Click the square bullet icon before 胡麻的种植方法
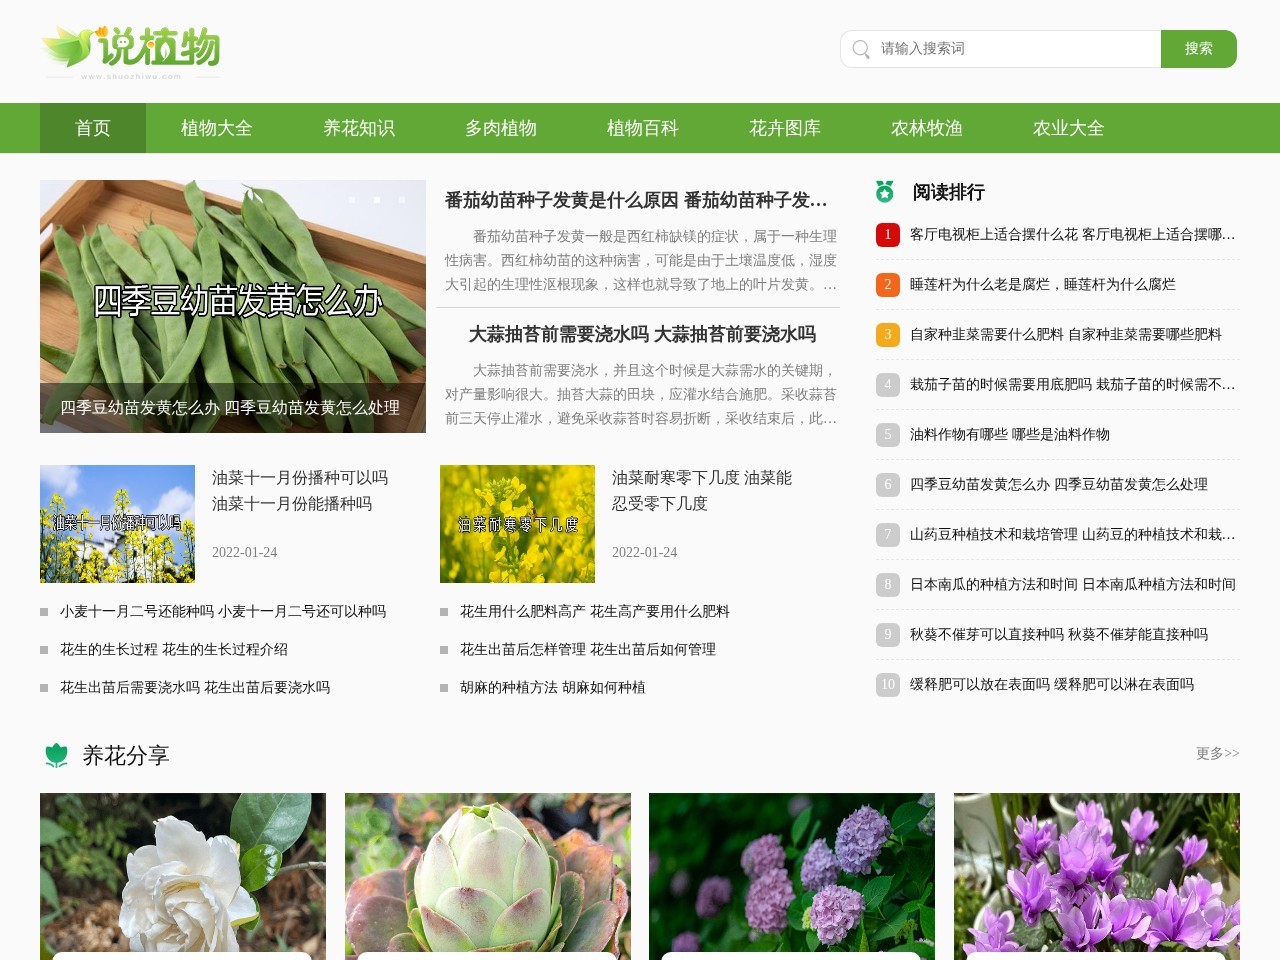 coord(443,687)
